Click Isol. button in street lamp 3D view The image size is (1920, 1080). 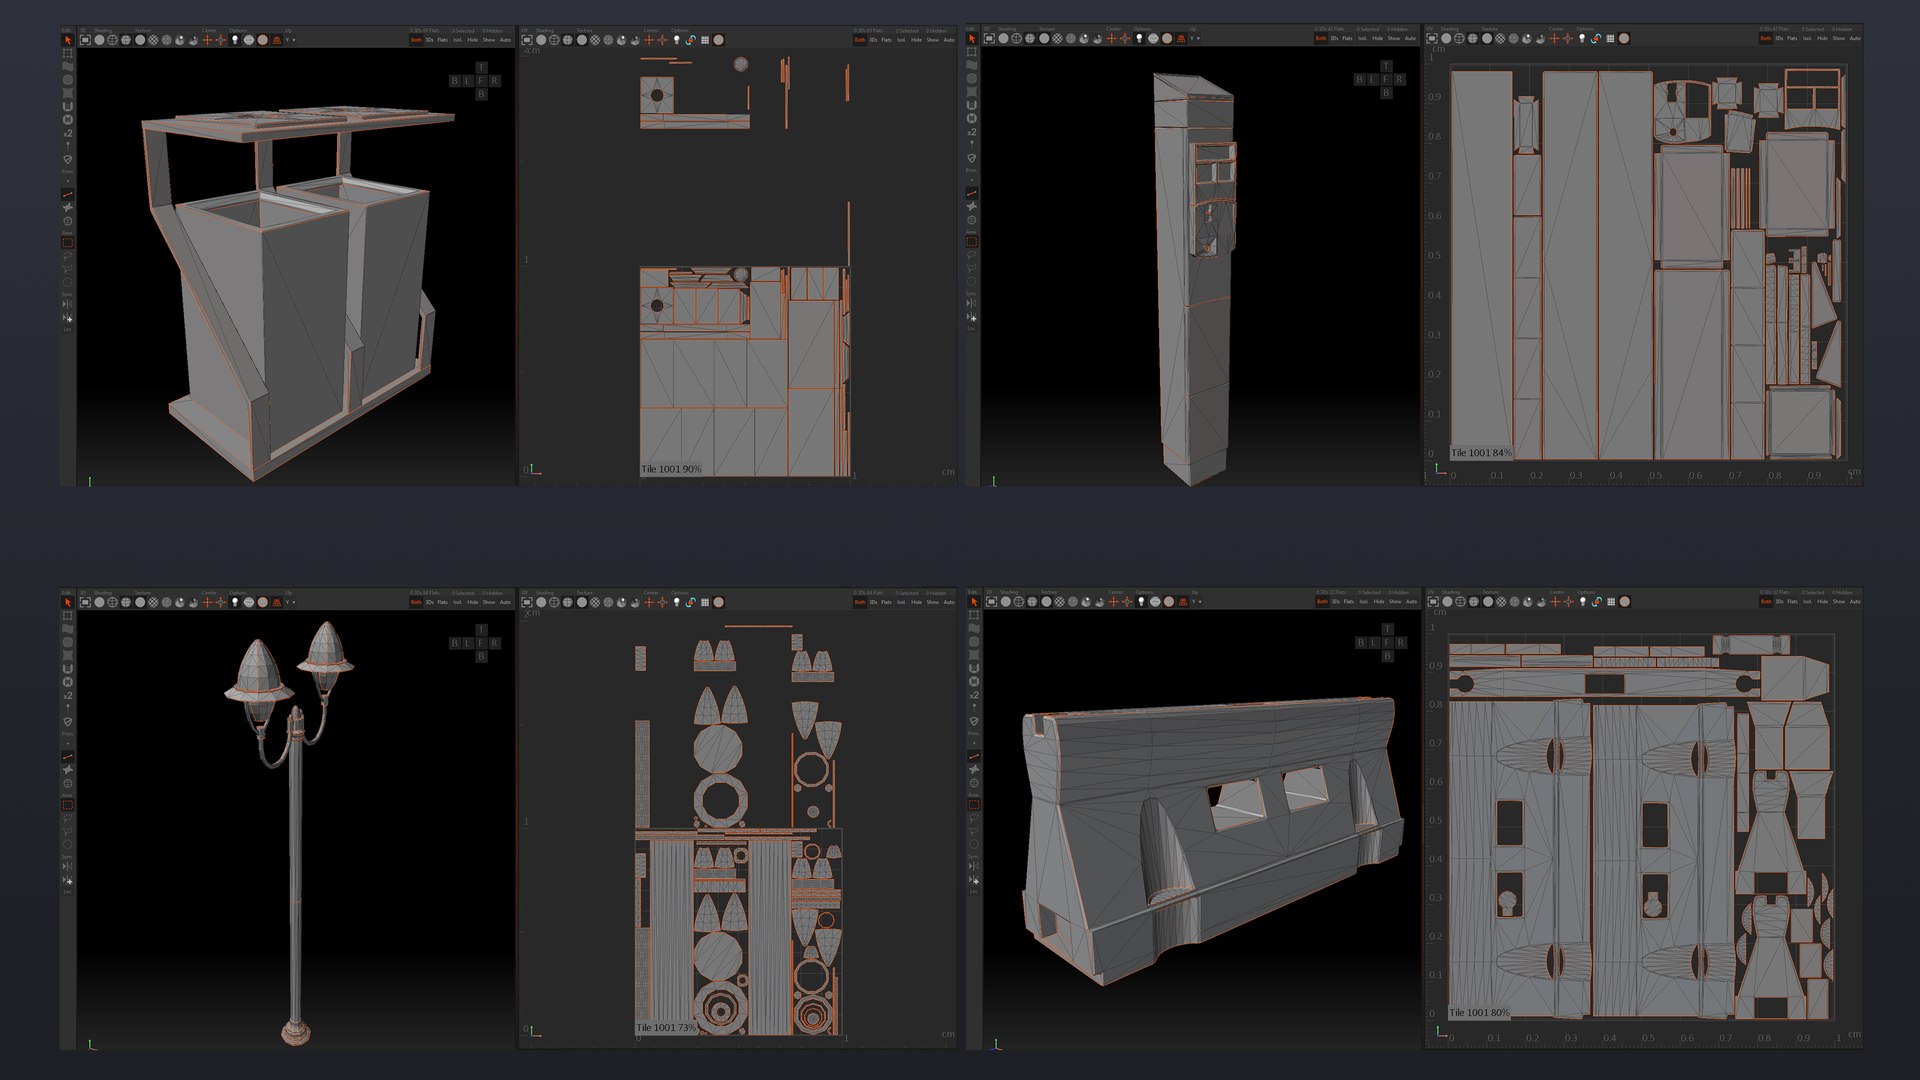coord(457,602)
